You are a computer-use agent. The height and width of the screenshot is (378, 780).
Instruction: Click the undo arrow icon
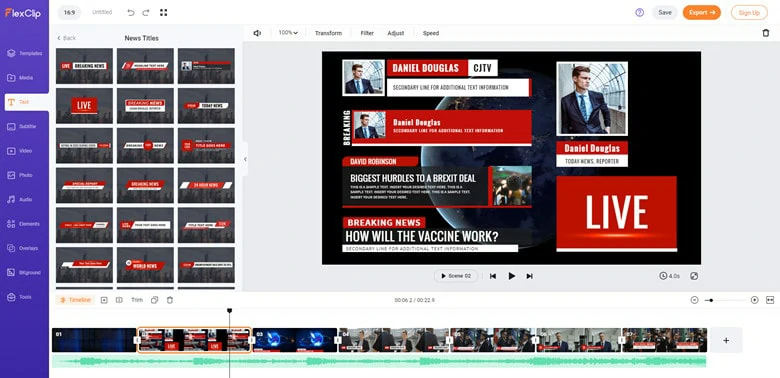tap(131, 12)
